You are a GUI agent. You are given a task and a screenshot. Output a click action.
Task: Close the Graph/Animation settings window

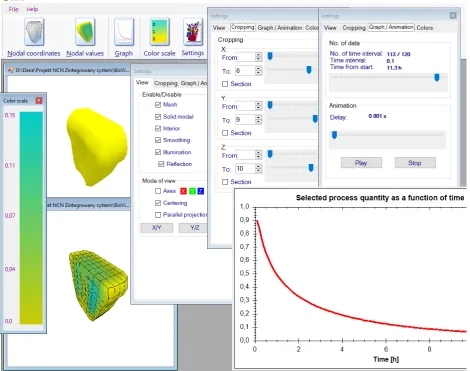pyautogui.click(x=453, y=15)
